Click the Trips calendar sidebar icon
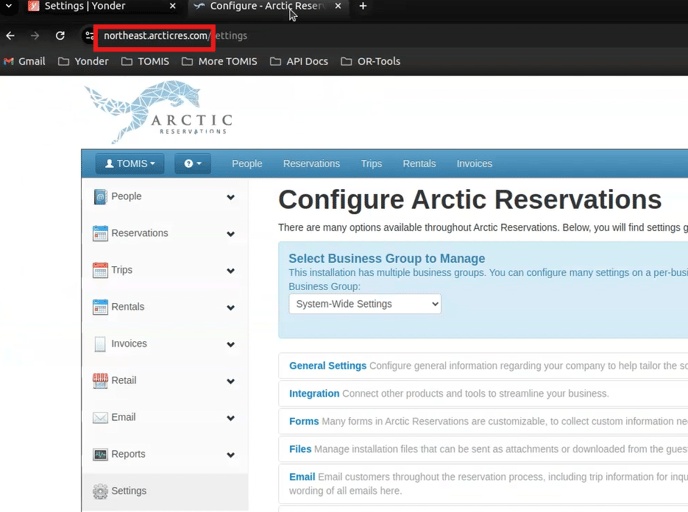The width and height of the screenshot is (688, 512). (x=100, y=270)
